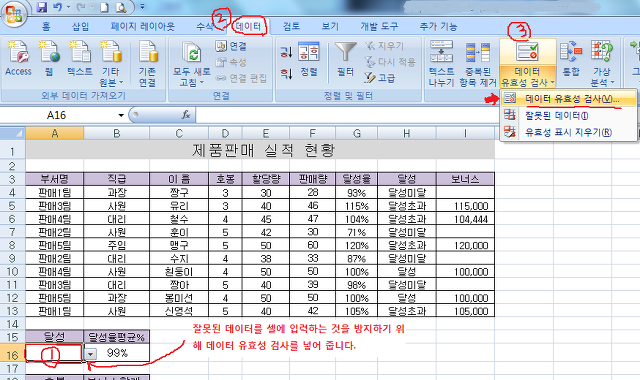Sort ascending with the top sort icon
The width and height of the screenshot is (640, 380).
pyautogui.click(x=286, y=52)
